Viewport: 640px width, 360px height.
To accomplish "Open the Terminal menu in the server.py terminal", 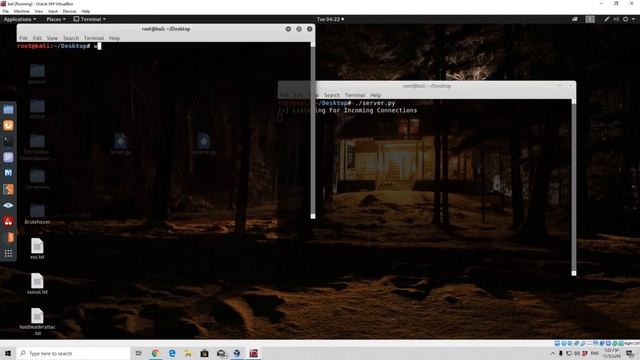I will [x=355, y=95].
